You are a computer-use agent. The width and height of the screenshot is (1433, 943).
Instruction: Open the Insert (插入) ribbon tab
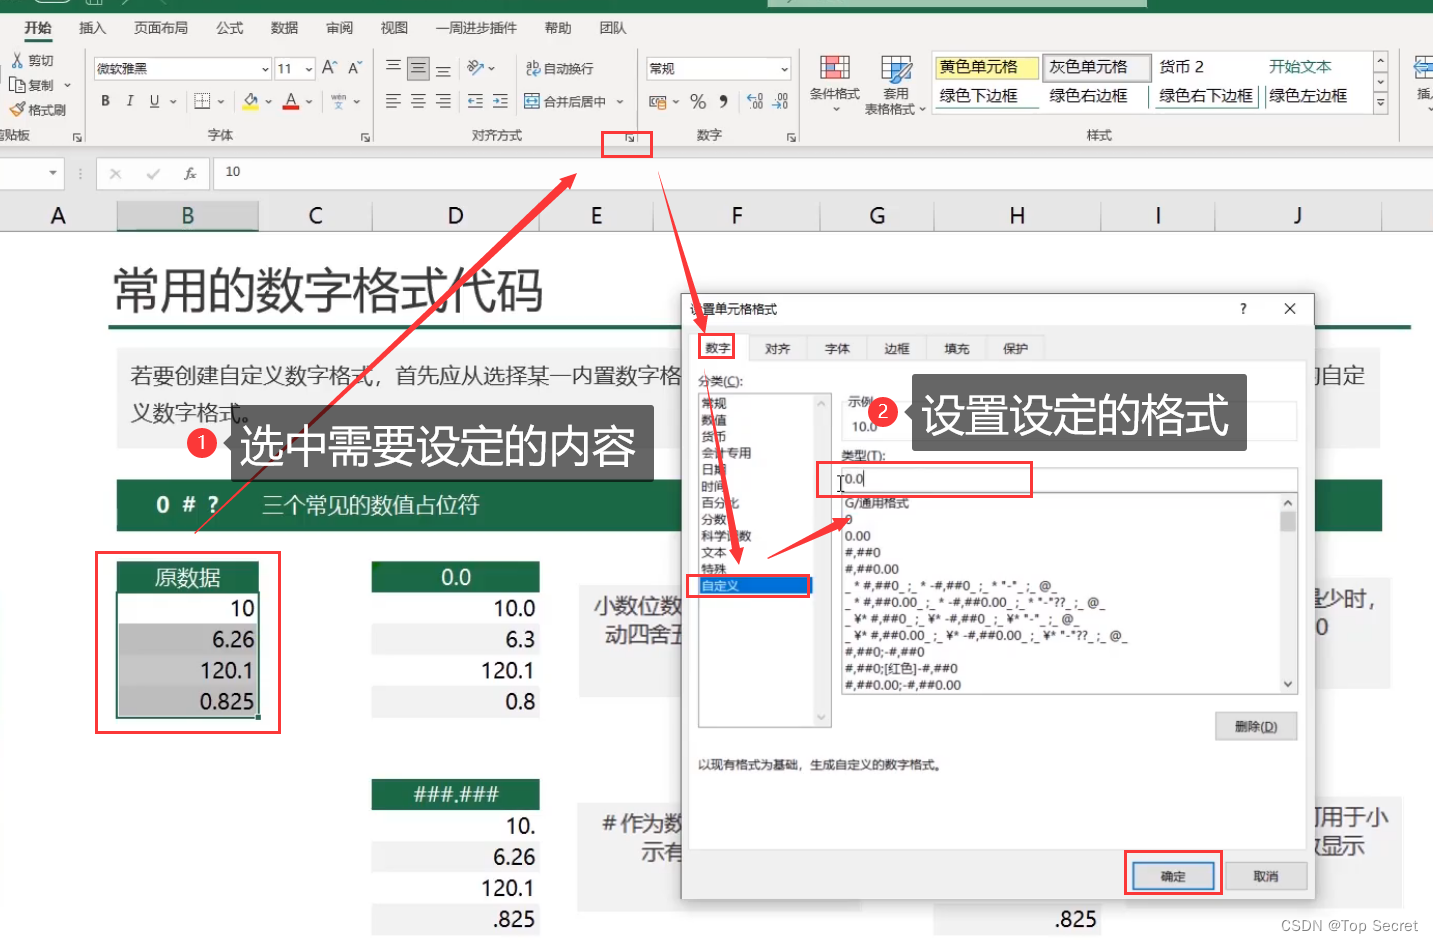tap(92, 28)
